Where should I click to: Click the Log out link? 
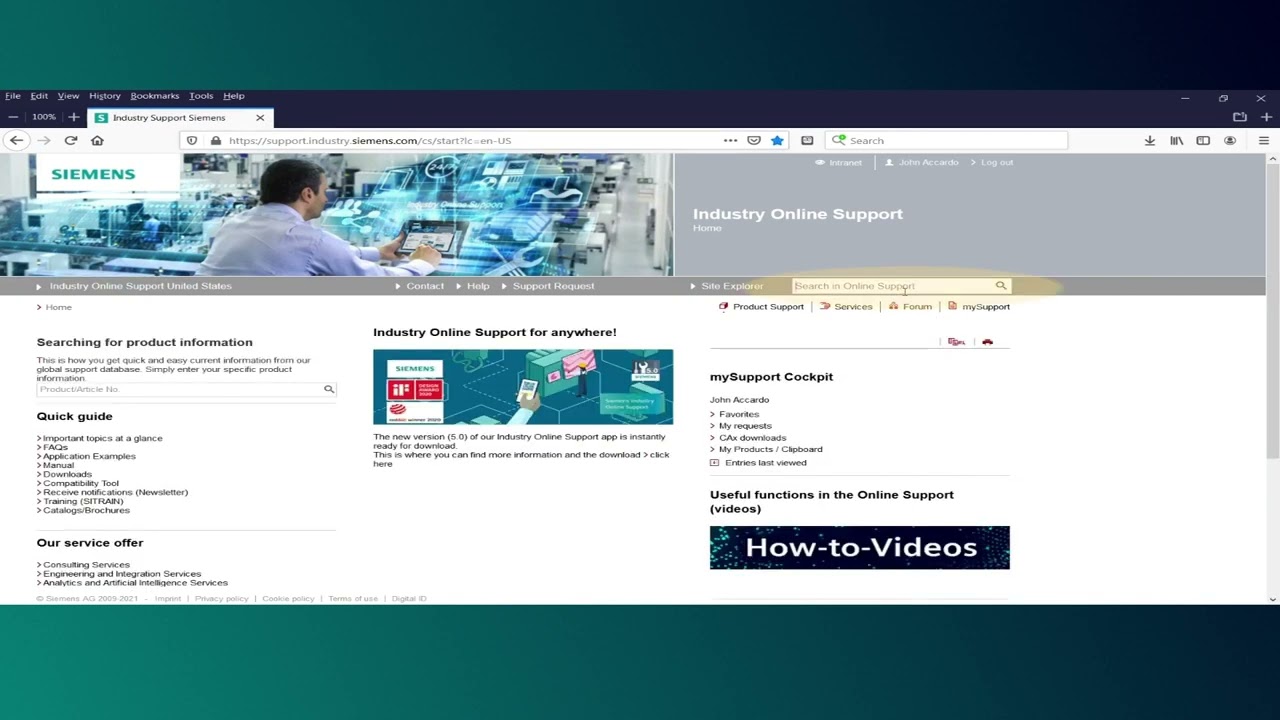[x=997, y=162]
